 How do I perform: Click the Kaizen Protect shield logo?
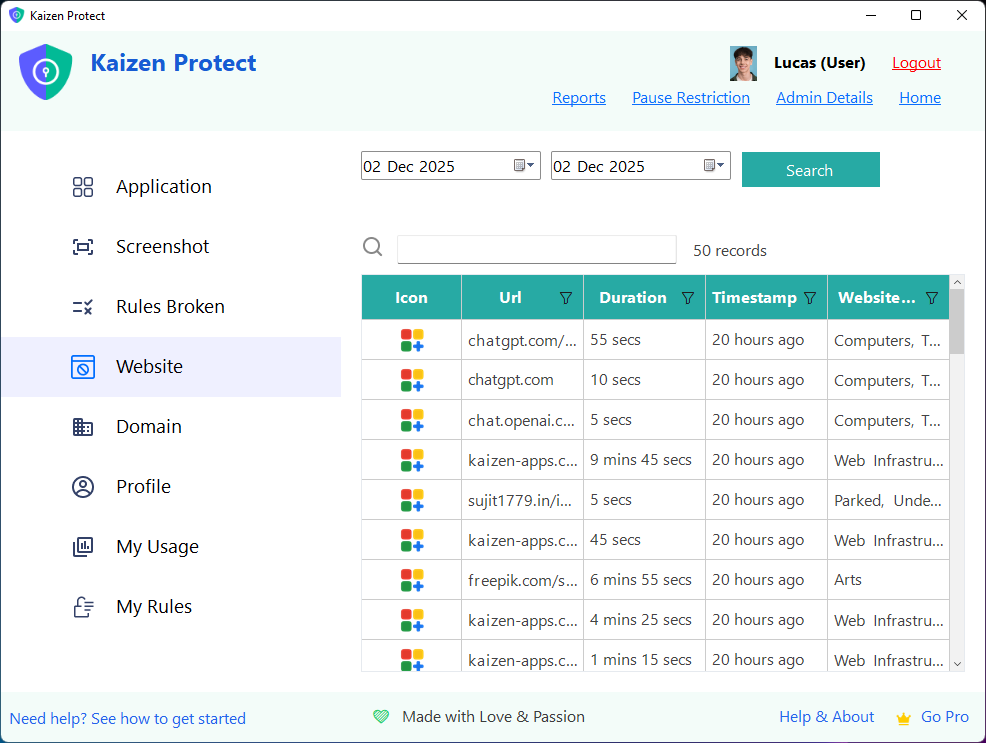click(x=45, y=71)
